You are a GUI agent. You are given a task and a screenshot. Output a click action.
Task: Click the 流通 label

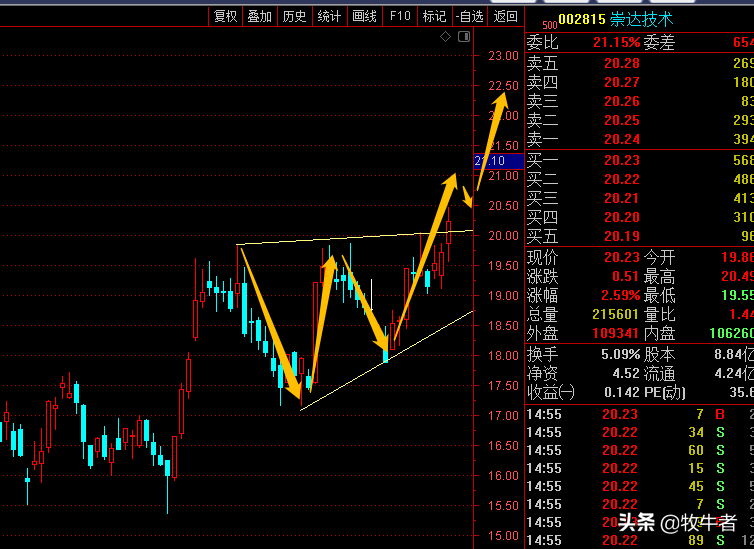659,374
